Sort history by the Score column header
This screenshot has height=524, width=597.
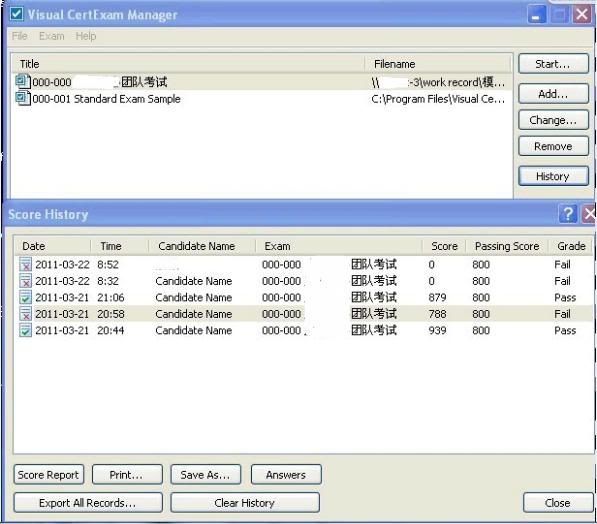point(444,246)
